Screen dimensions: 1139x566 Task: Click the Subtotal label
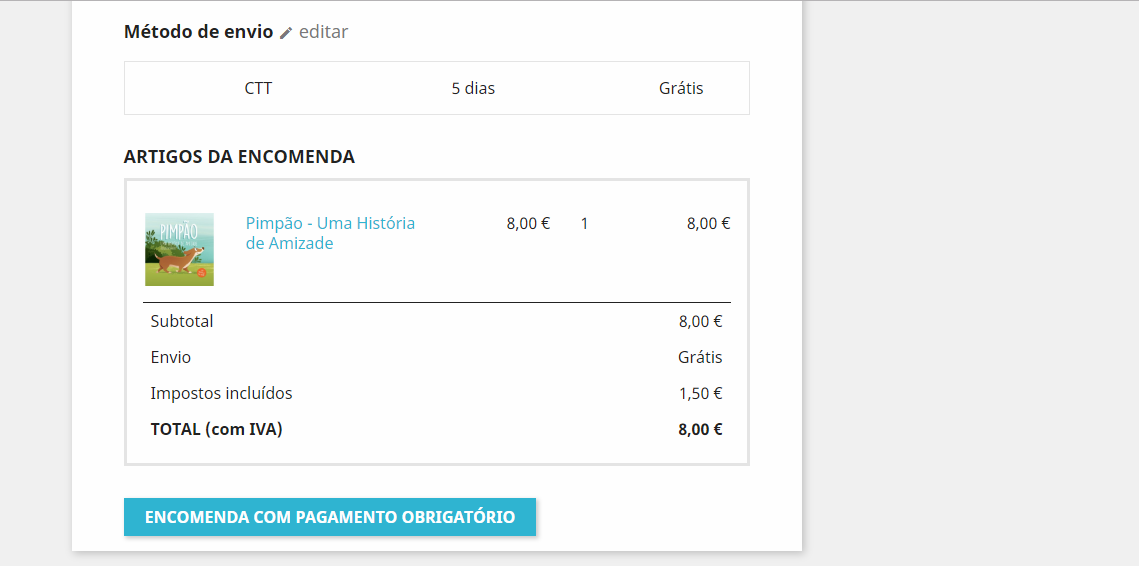tap(182, 321)
